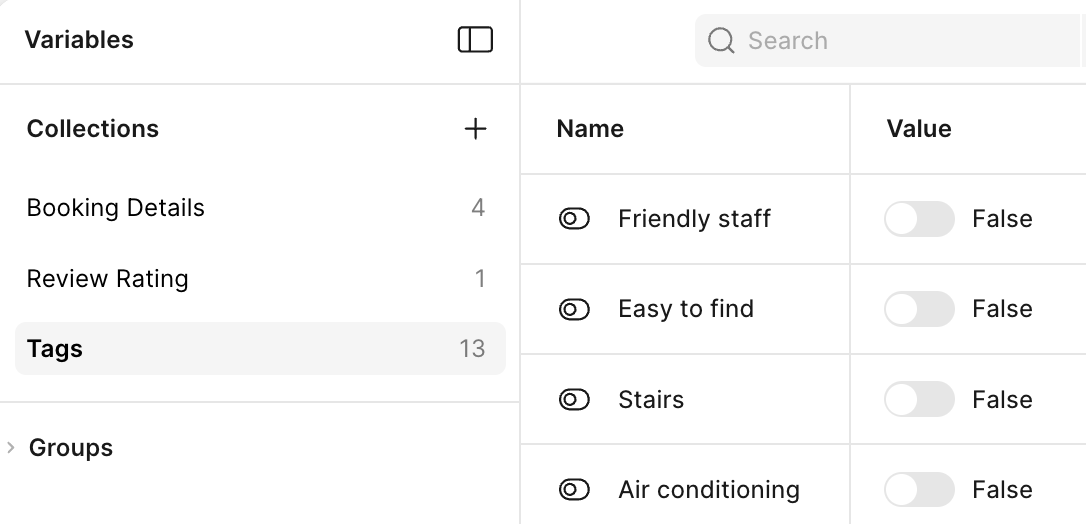Switch on Air conditioning value toggle
Viewport: 1086px width, 524px height.
coord(919,489)
